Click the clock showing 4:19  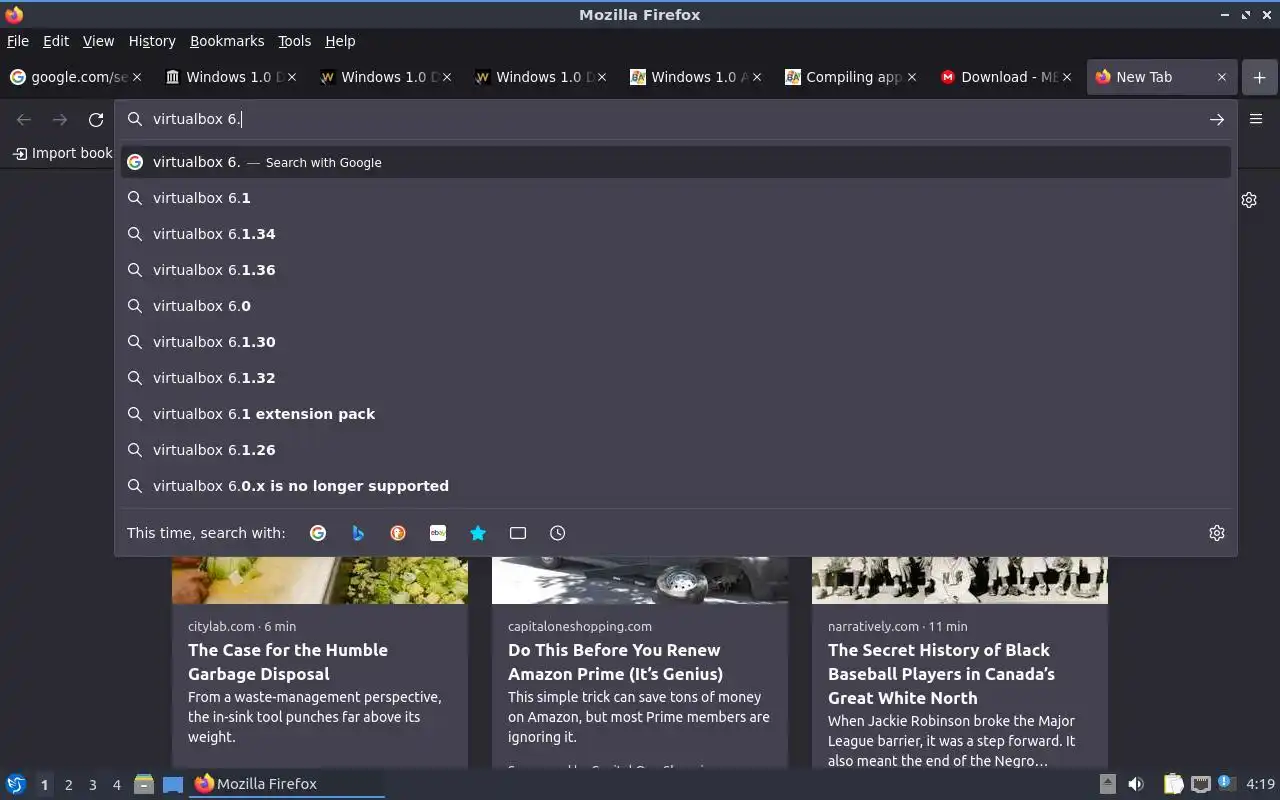pyautogui.click(x=1260, y=784)
